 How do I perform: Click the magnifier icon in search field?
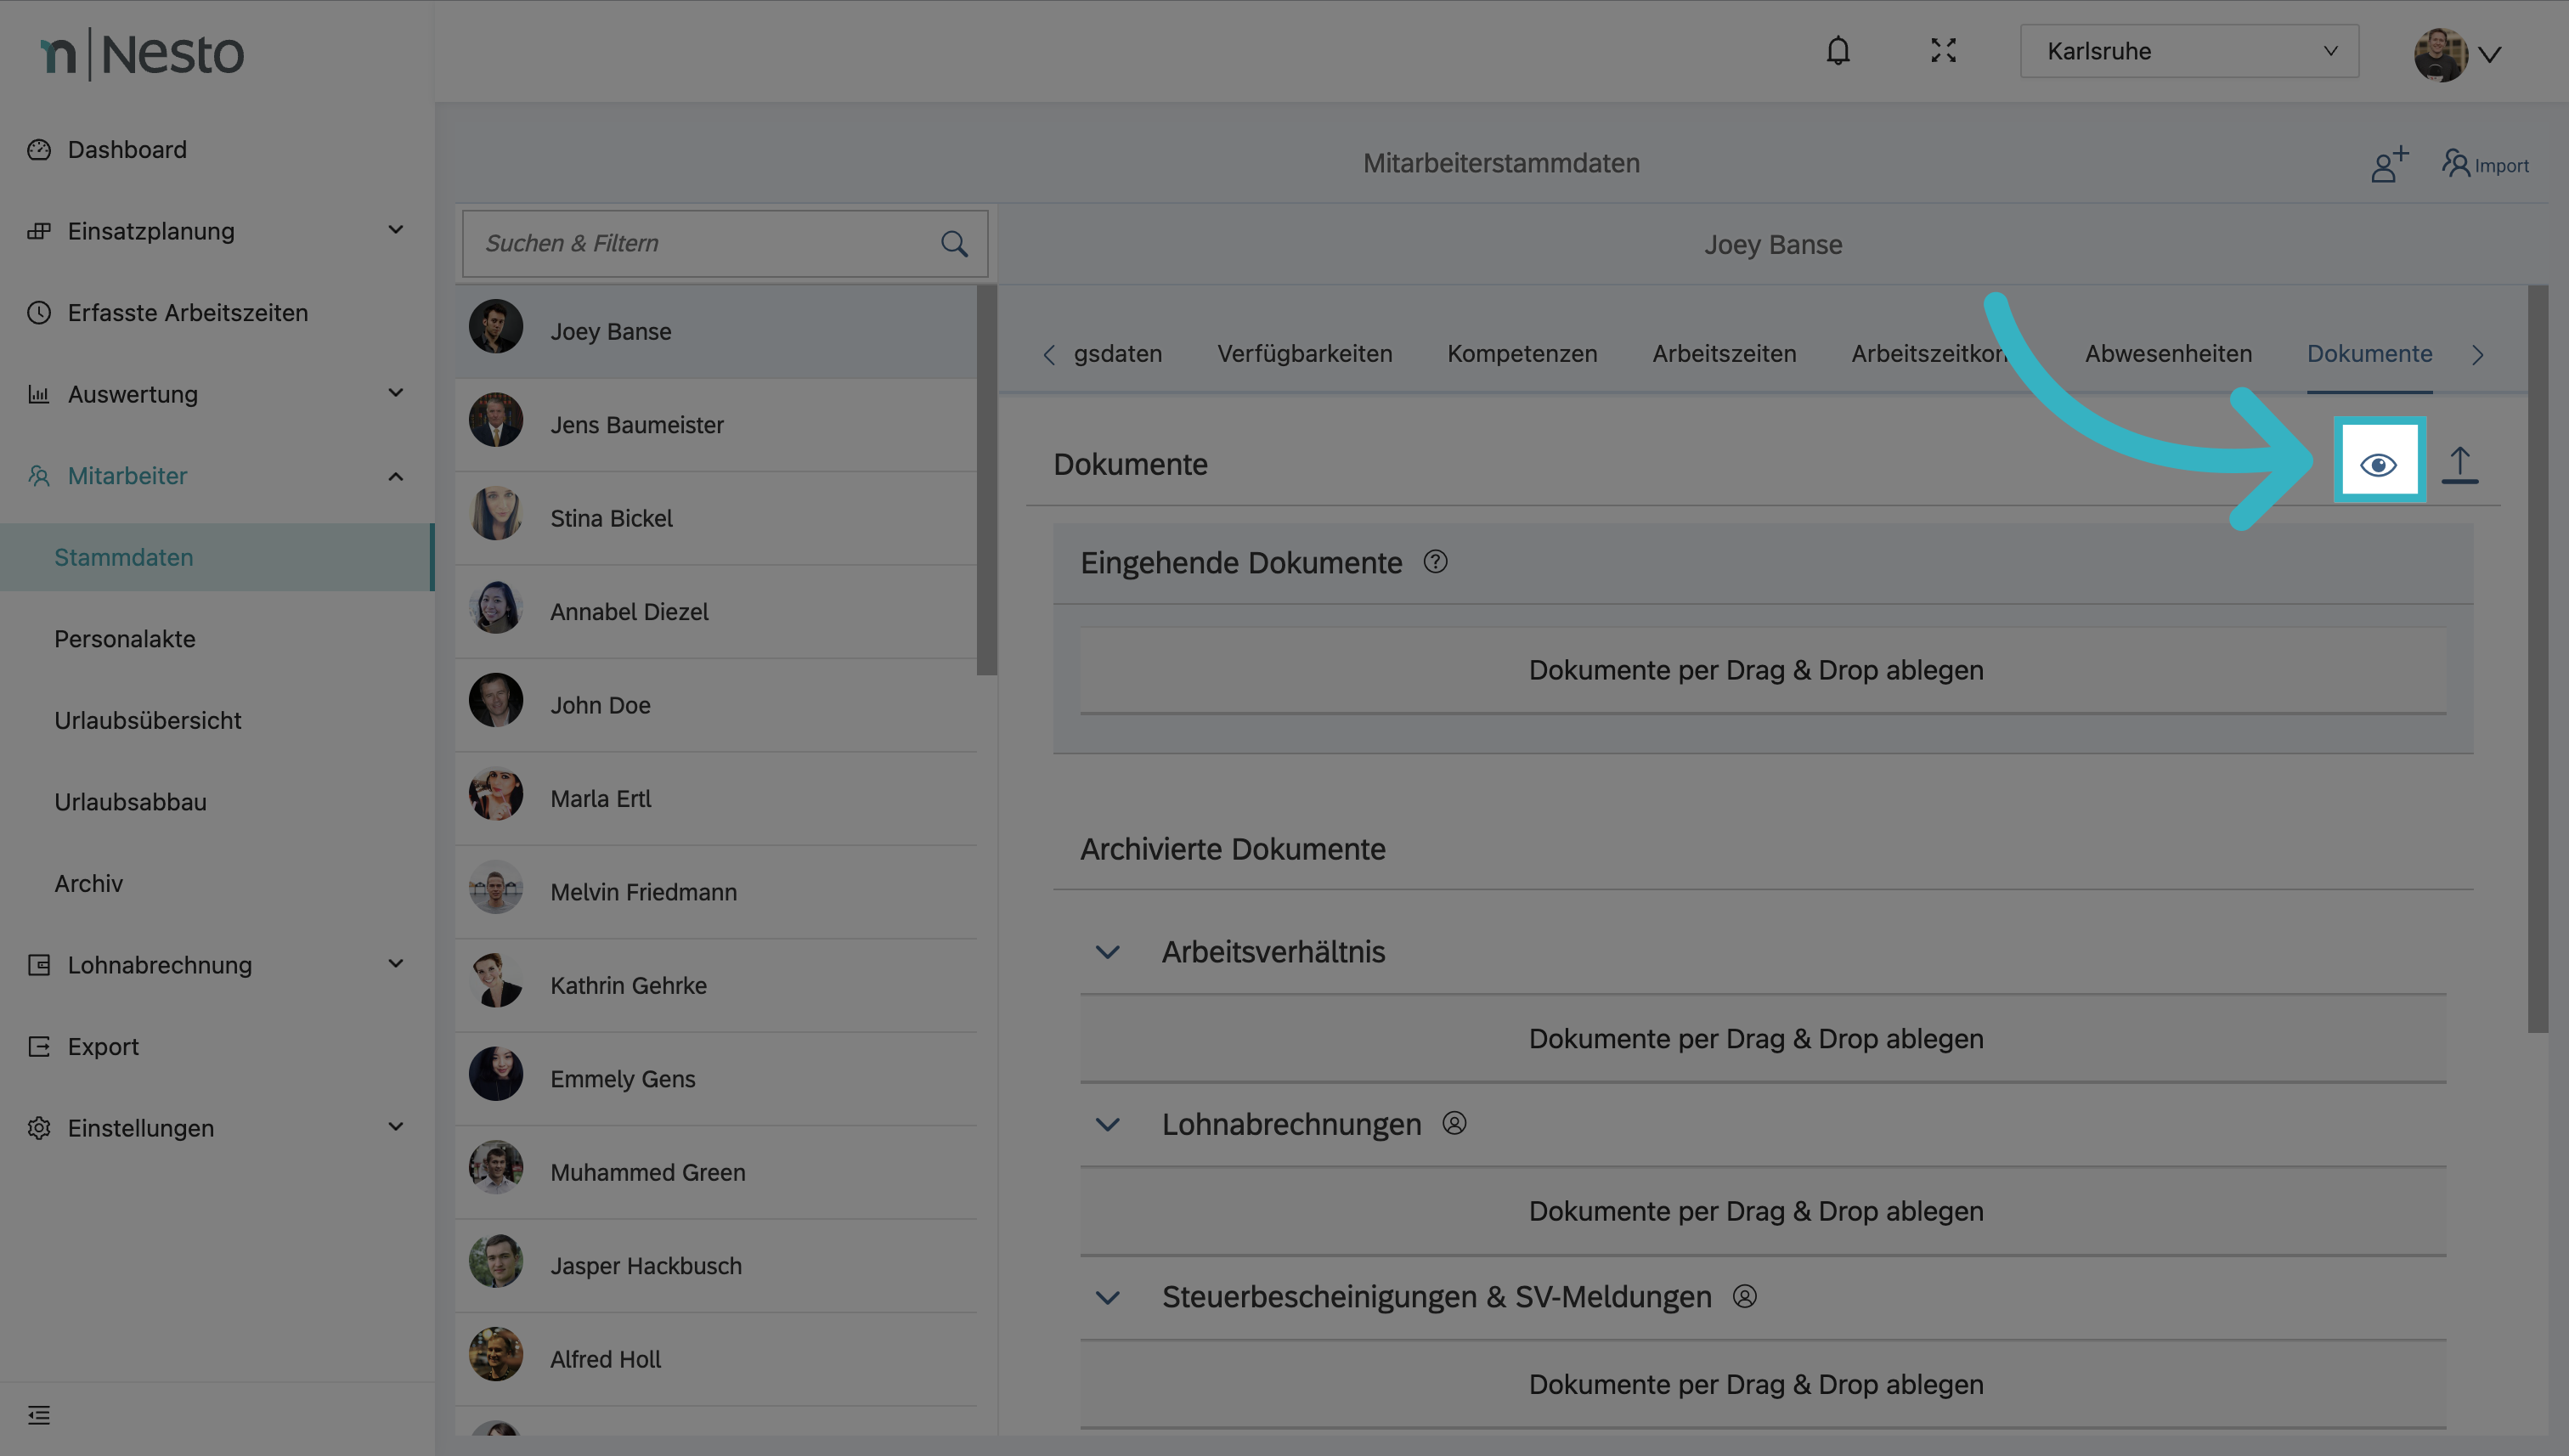(954, 243)
